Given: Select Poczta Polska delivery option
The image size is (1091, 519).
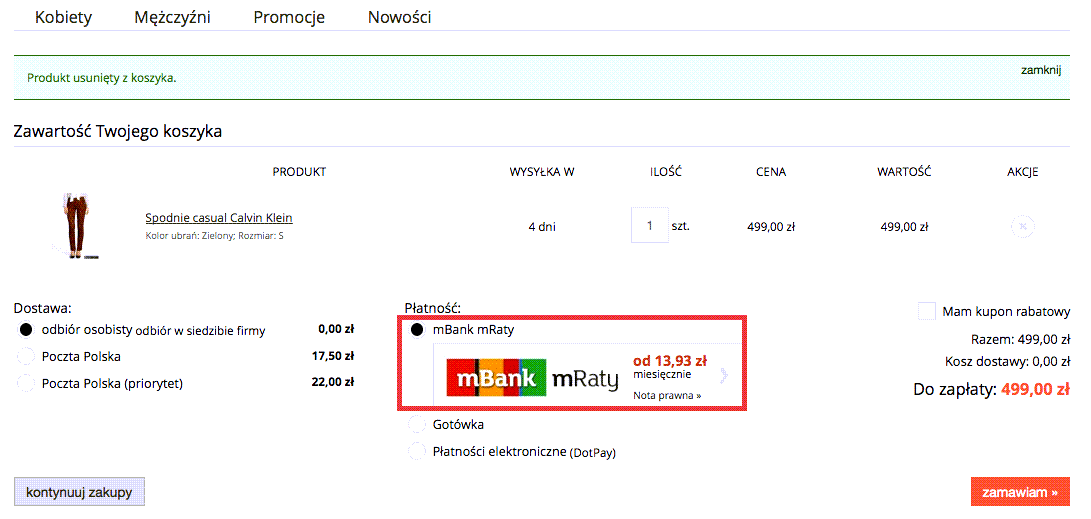Looking at the screenshot, I should pyautogui.click(x=26, y=357).
